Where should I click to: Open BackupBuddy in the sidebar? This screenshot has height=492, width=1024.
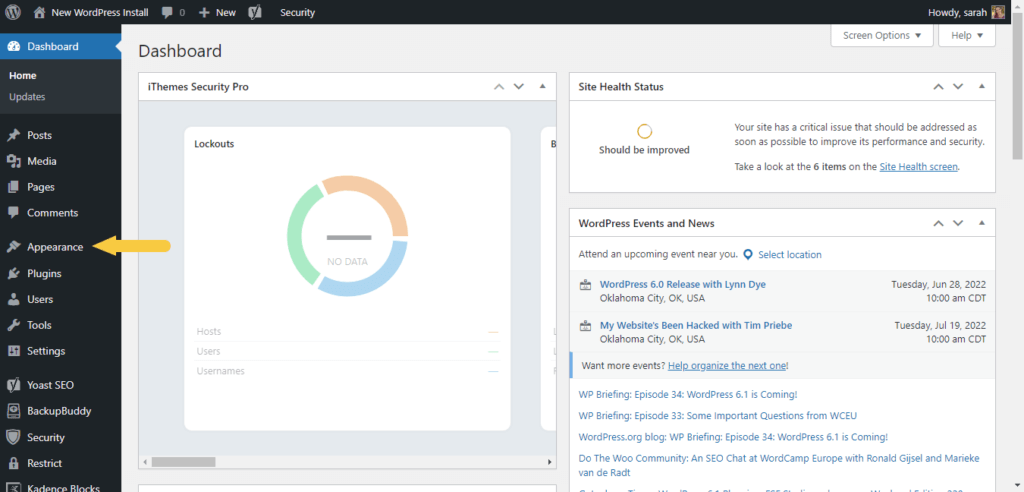[x=59, y=411]
